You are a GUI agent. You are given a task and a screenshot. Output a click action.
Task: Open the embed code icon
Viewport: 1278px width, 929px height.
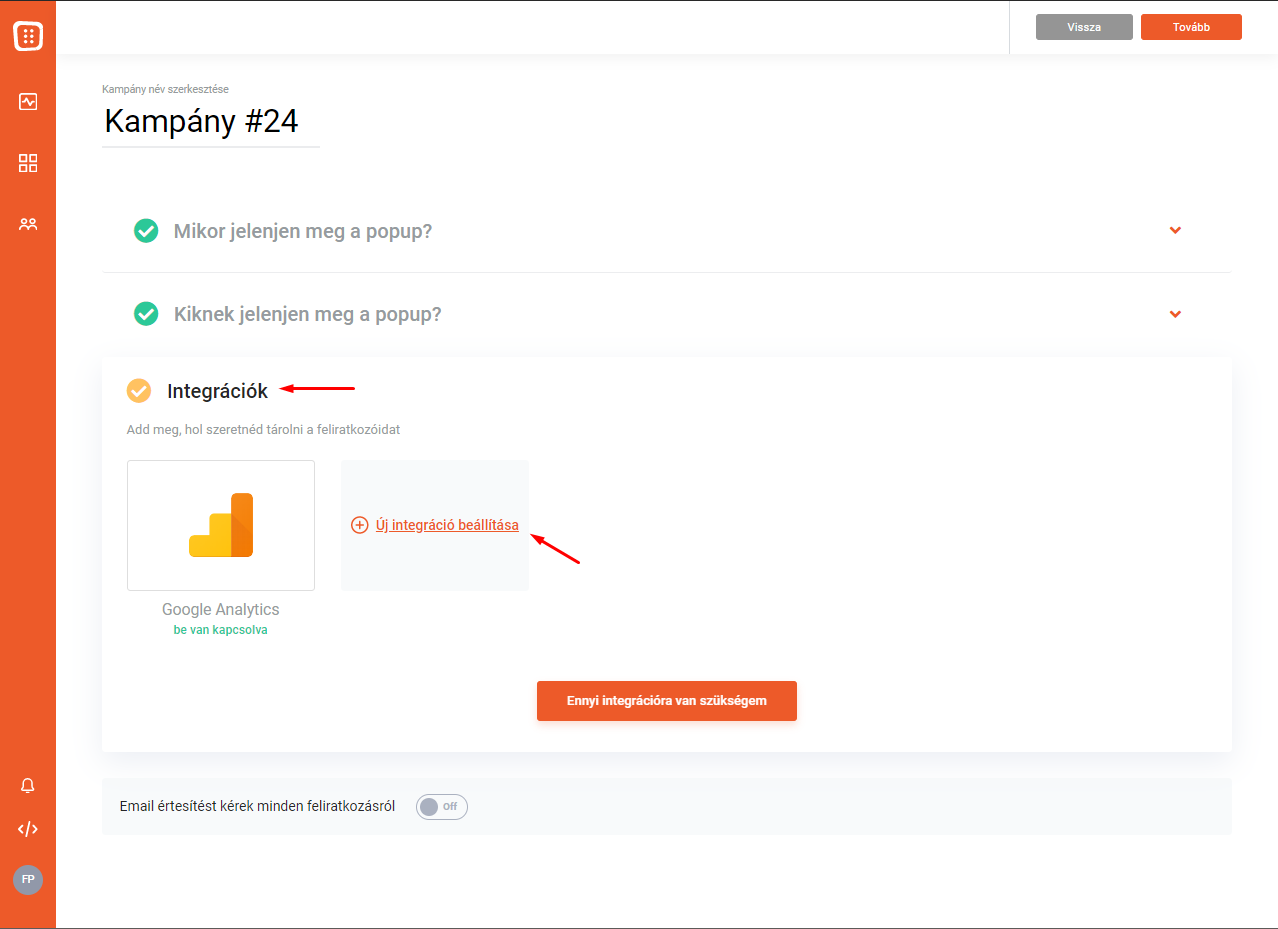[28, 829]
